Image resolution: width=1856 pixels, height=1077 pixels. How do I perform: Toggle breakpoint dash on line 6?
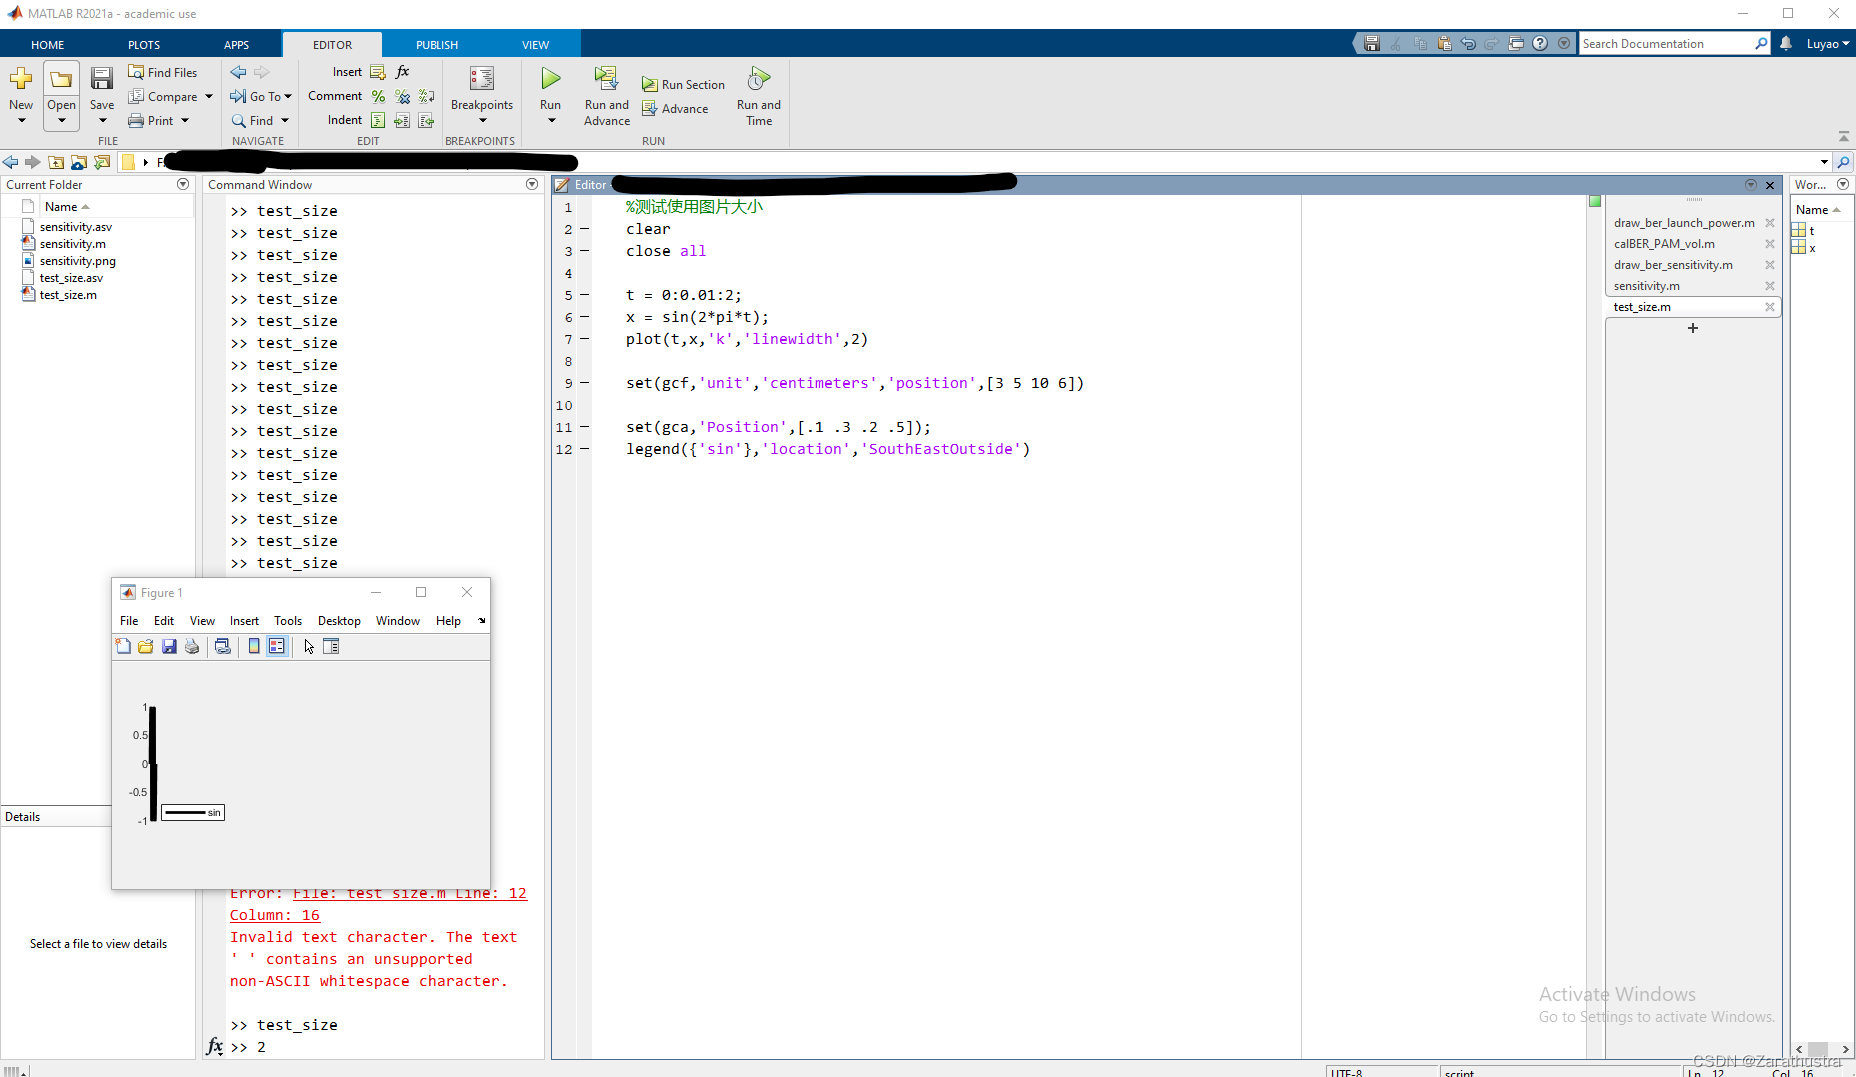[x=585, y=317]
